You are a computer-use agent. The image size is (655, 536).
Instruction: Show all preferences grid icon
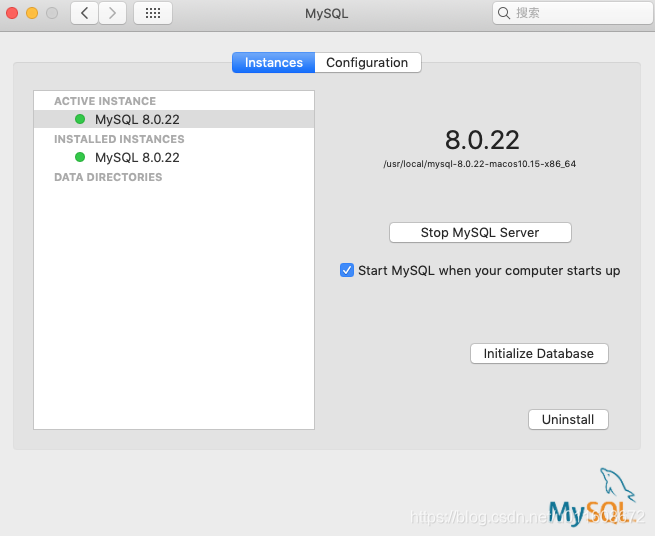tap(153, 13)
